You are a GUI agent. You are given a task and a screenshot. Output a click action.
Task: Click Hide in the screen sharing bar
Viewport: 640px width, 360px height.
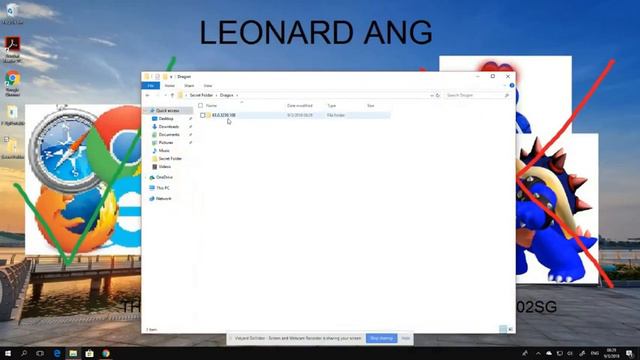(x=405, y=338)
